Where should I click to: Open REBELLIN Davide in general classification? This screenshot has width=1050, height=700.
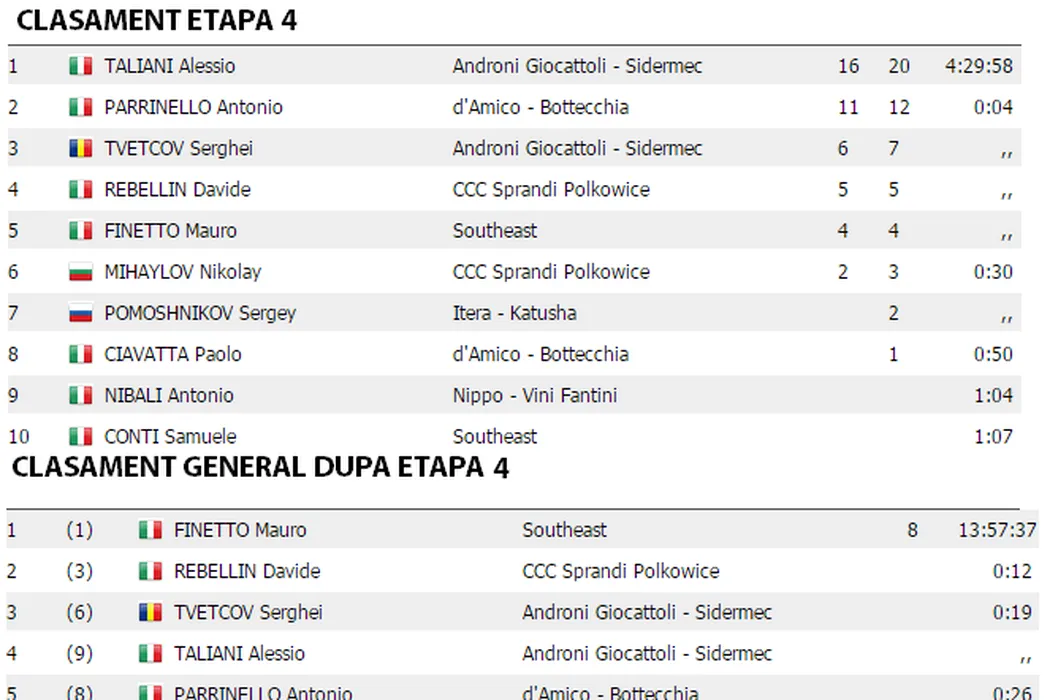pos(247,572)
